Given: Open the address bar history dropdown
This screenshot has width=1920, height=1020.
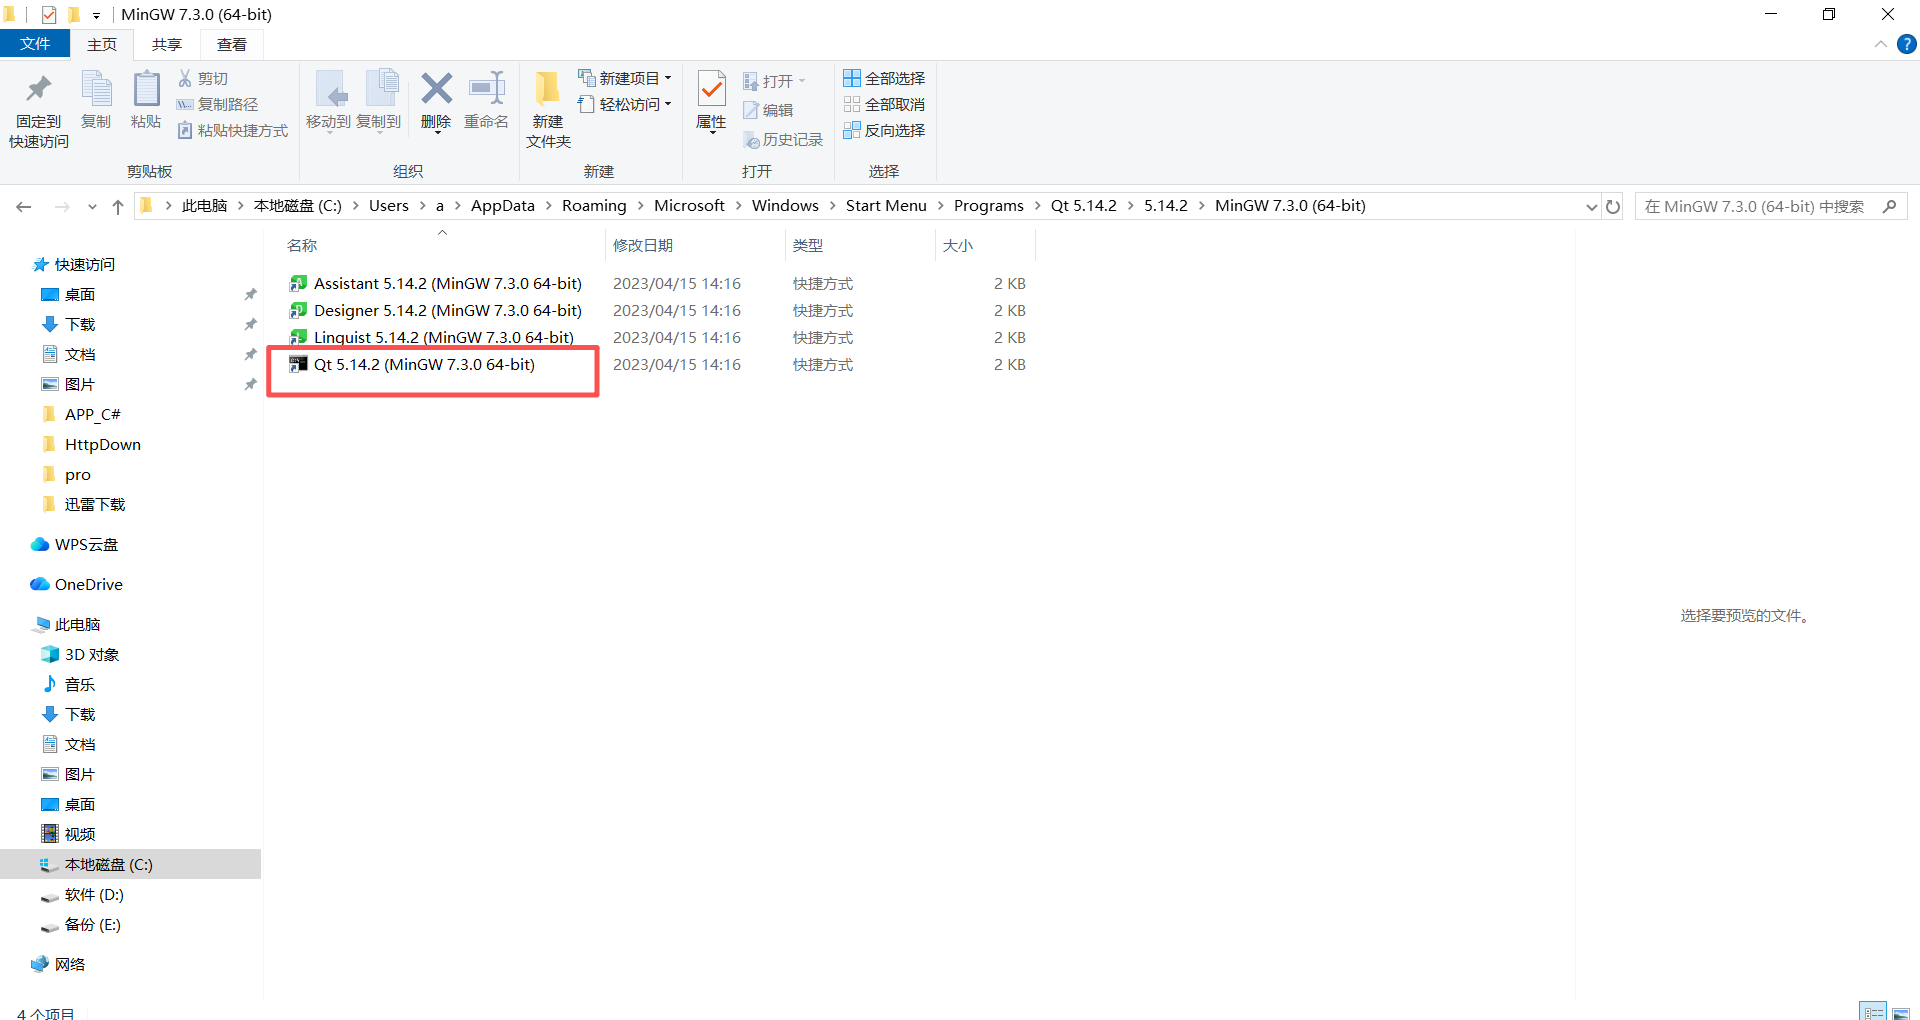Looking at the screenshot, I should pos(1591,206).
